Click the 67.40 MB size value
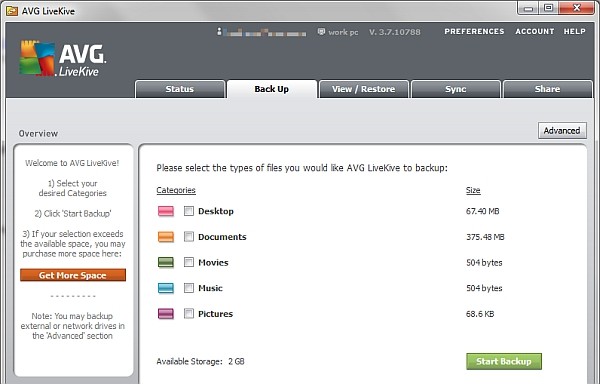This screenshot has width=600, height=384. (483, 211)
